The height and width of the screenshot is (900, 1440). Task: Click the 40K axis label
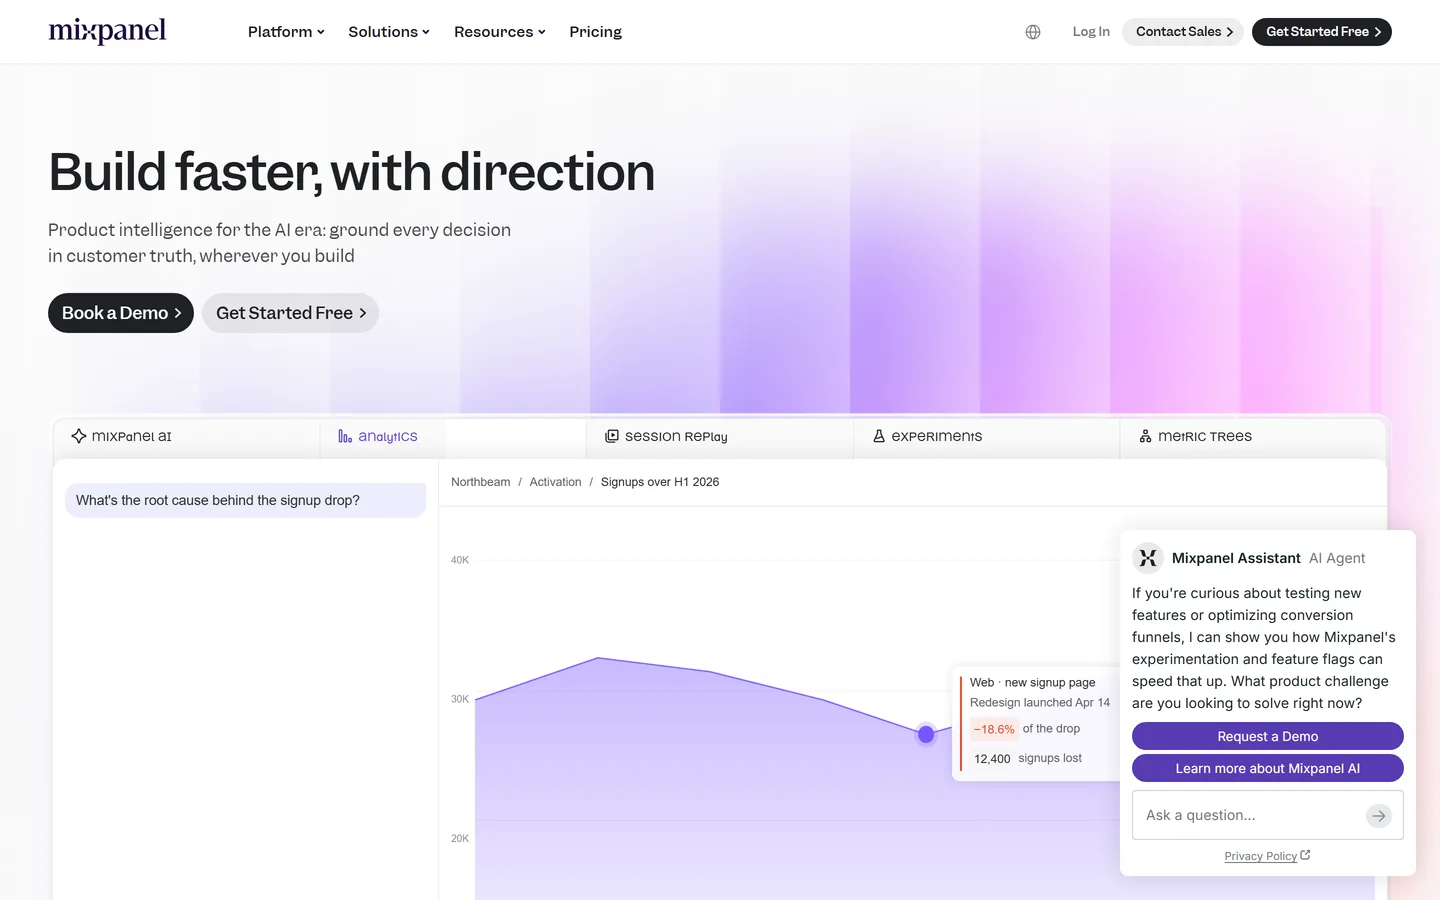pyautogui.click(x=460, y=560)
